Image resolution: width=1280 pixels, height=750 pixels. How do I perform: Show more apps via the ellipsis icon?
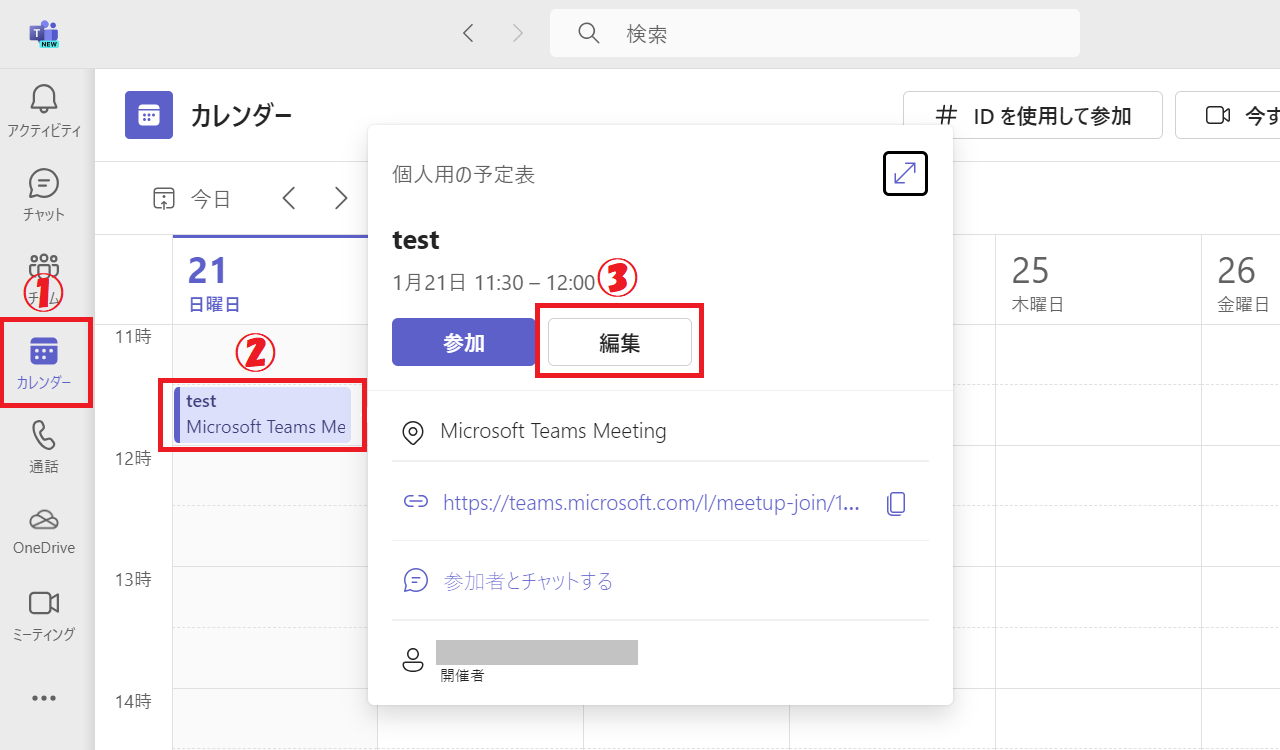coord(44,698)
